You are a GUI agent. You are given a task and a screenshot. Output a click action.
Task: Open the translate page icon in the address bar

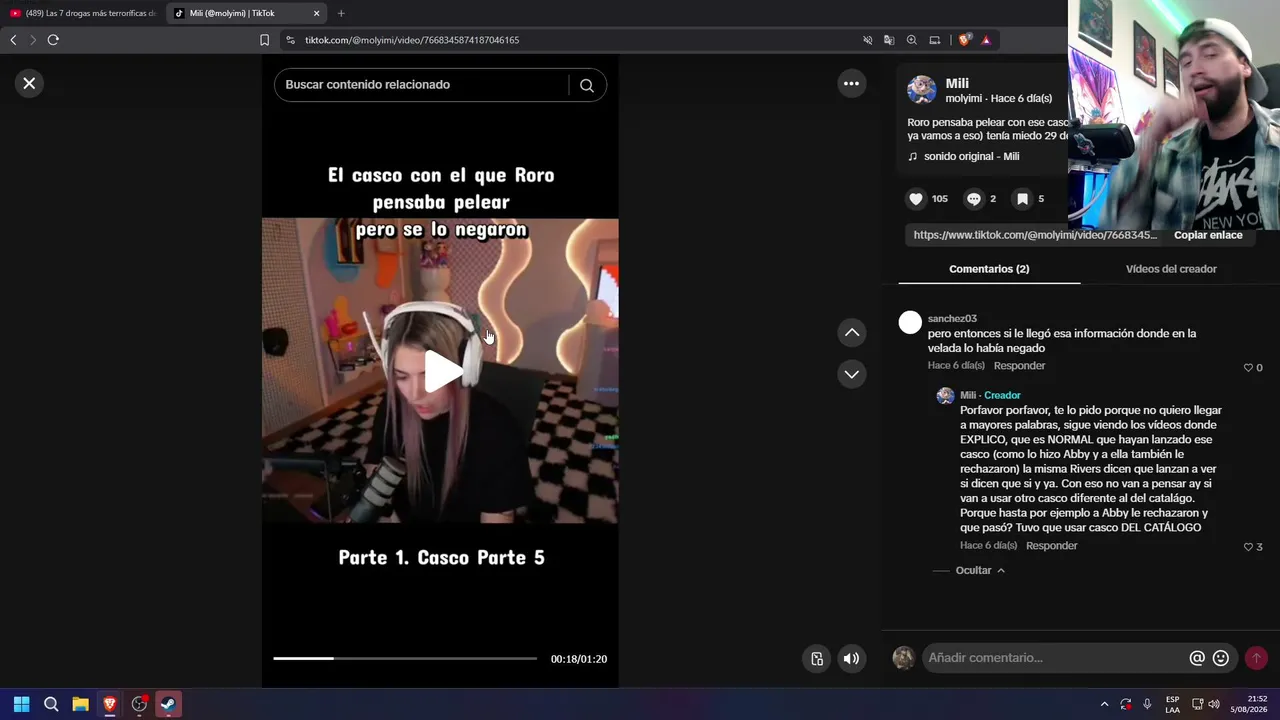click(x=889, y=40)
